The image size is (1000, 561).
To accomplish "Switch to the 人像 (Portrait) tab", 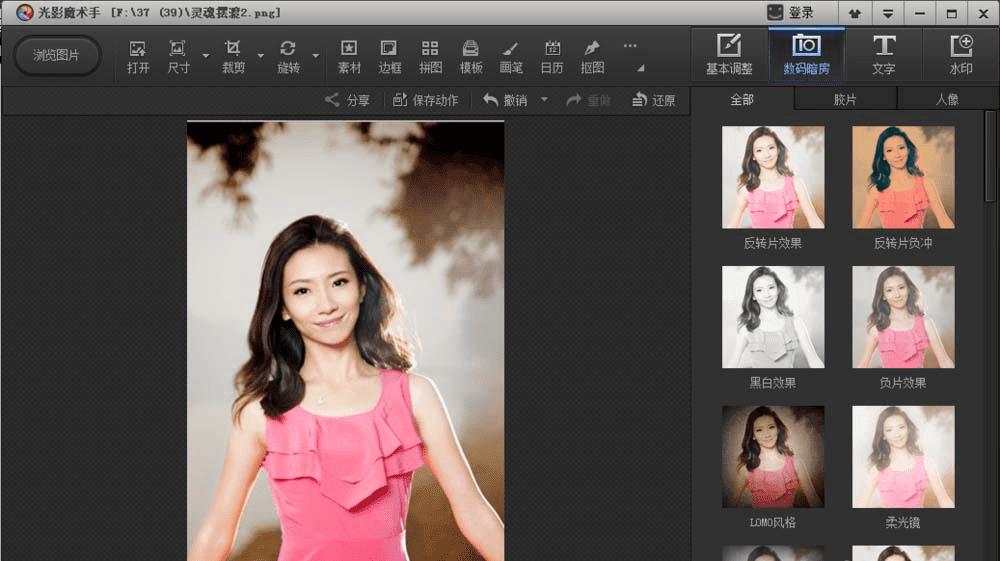I will (946, 100).
